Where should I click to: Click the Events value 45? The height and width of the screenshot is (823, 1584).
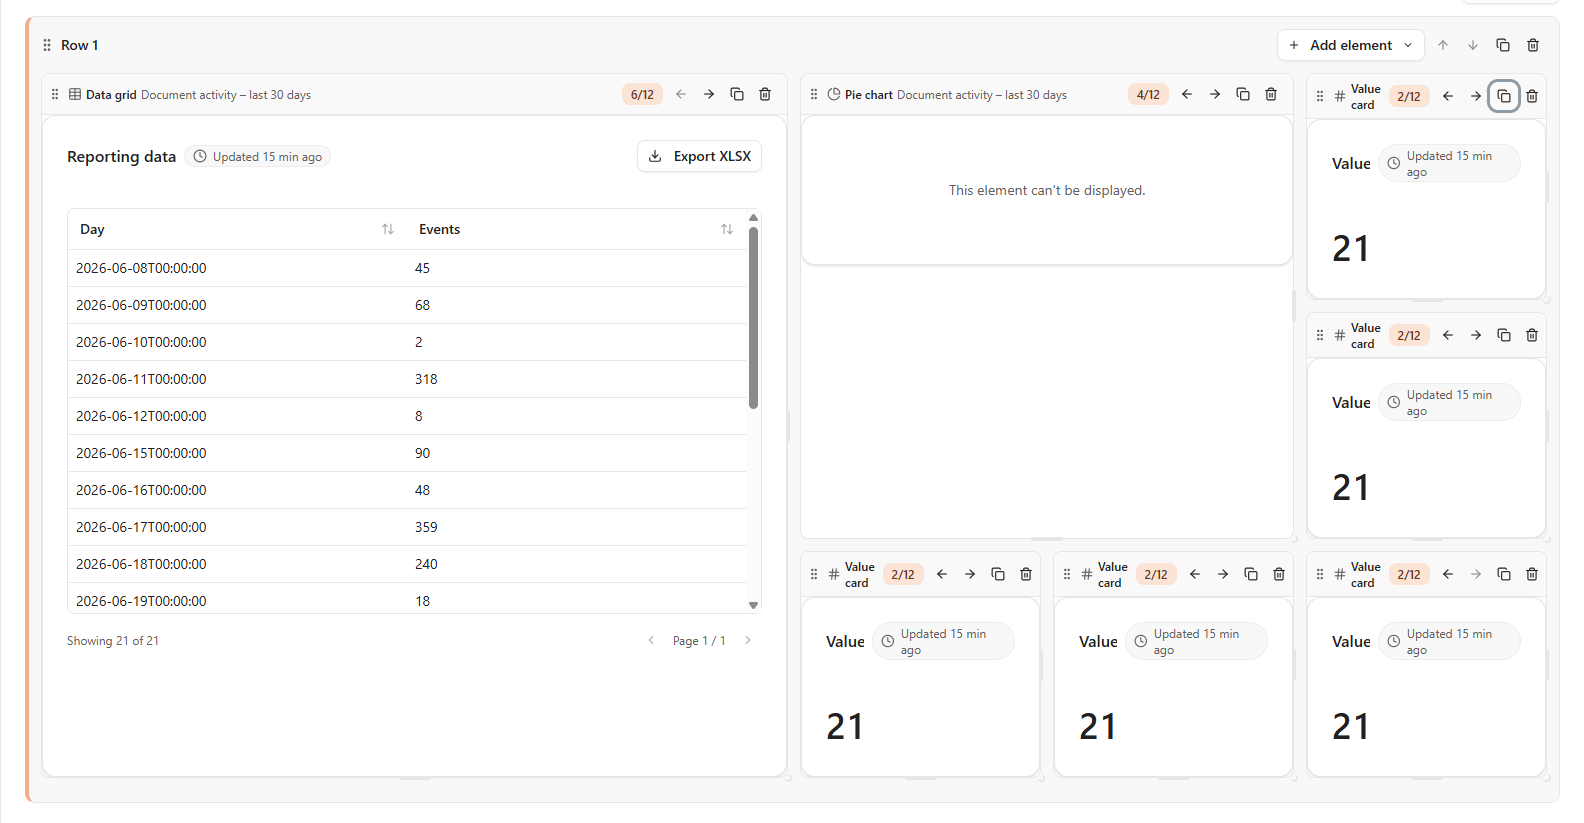(x=422, y=268)
